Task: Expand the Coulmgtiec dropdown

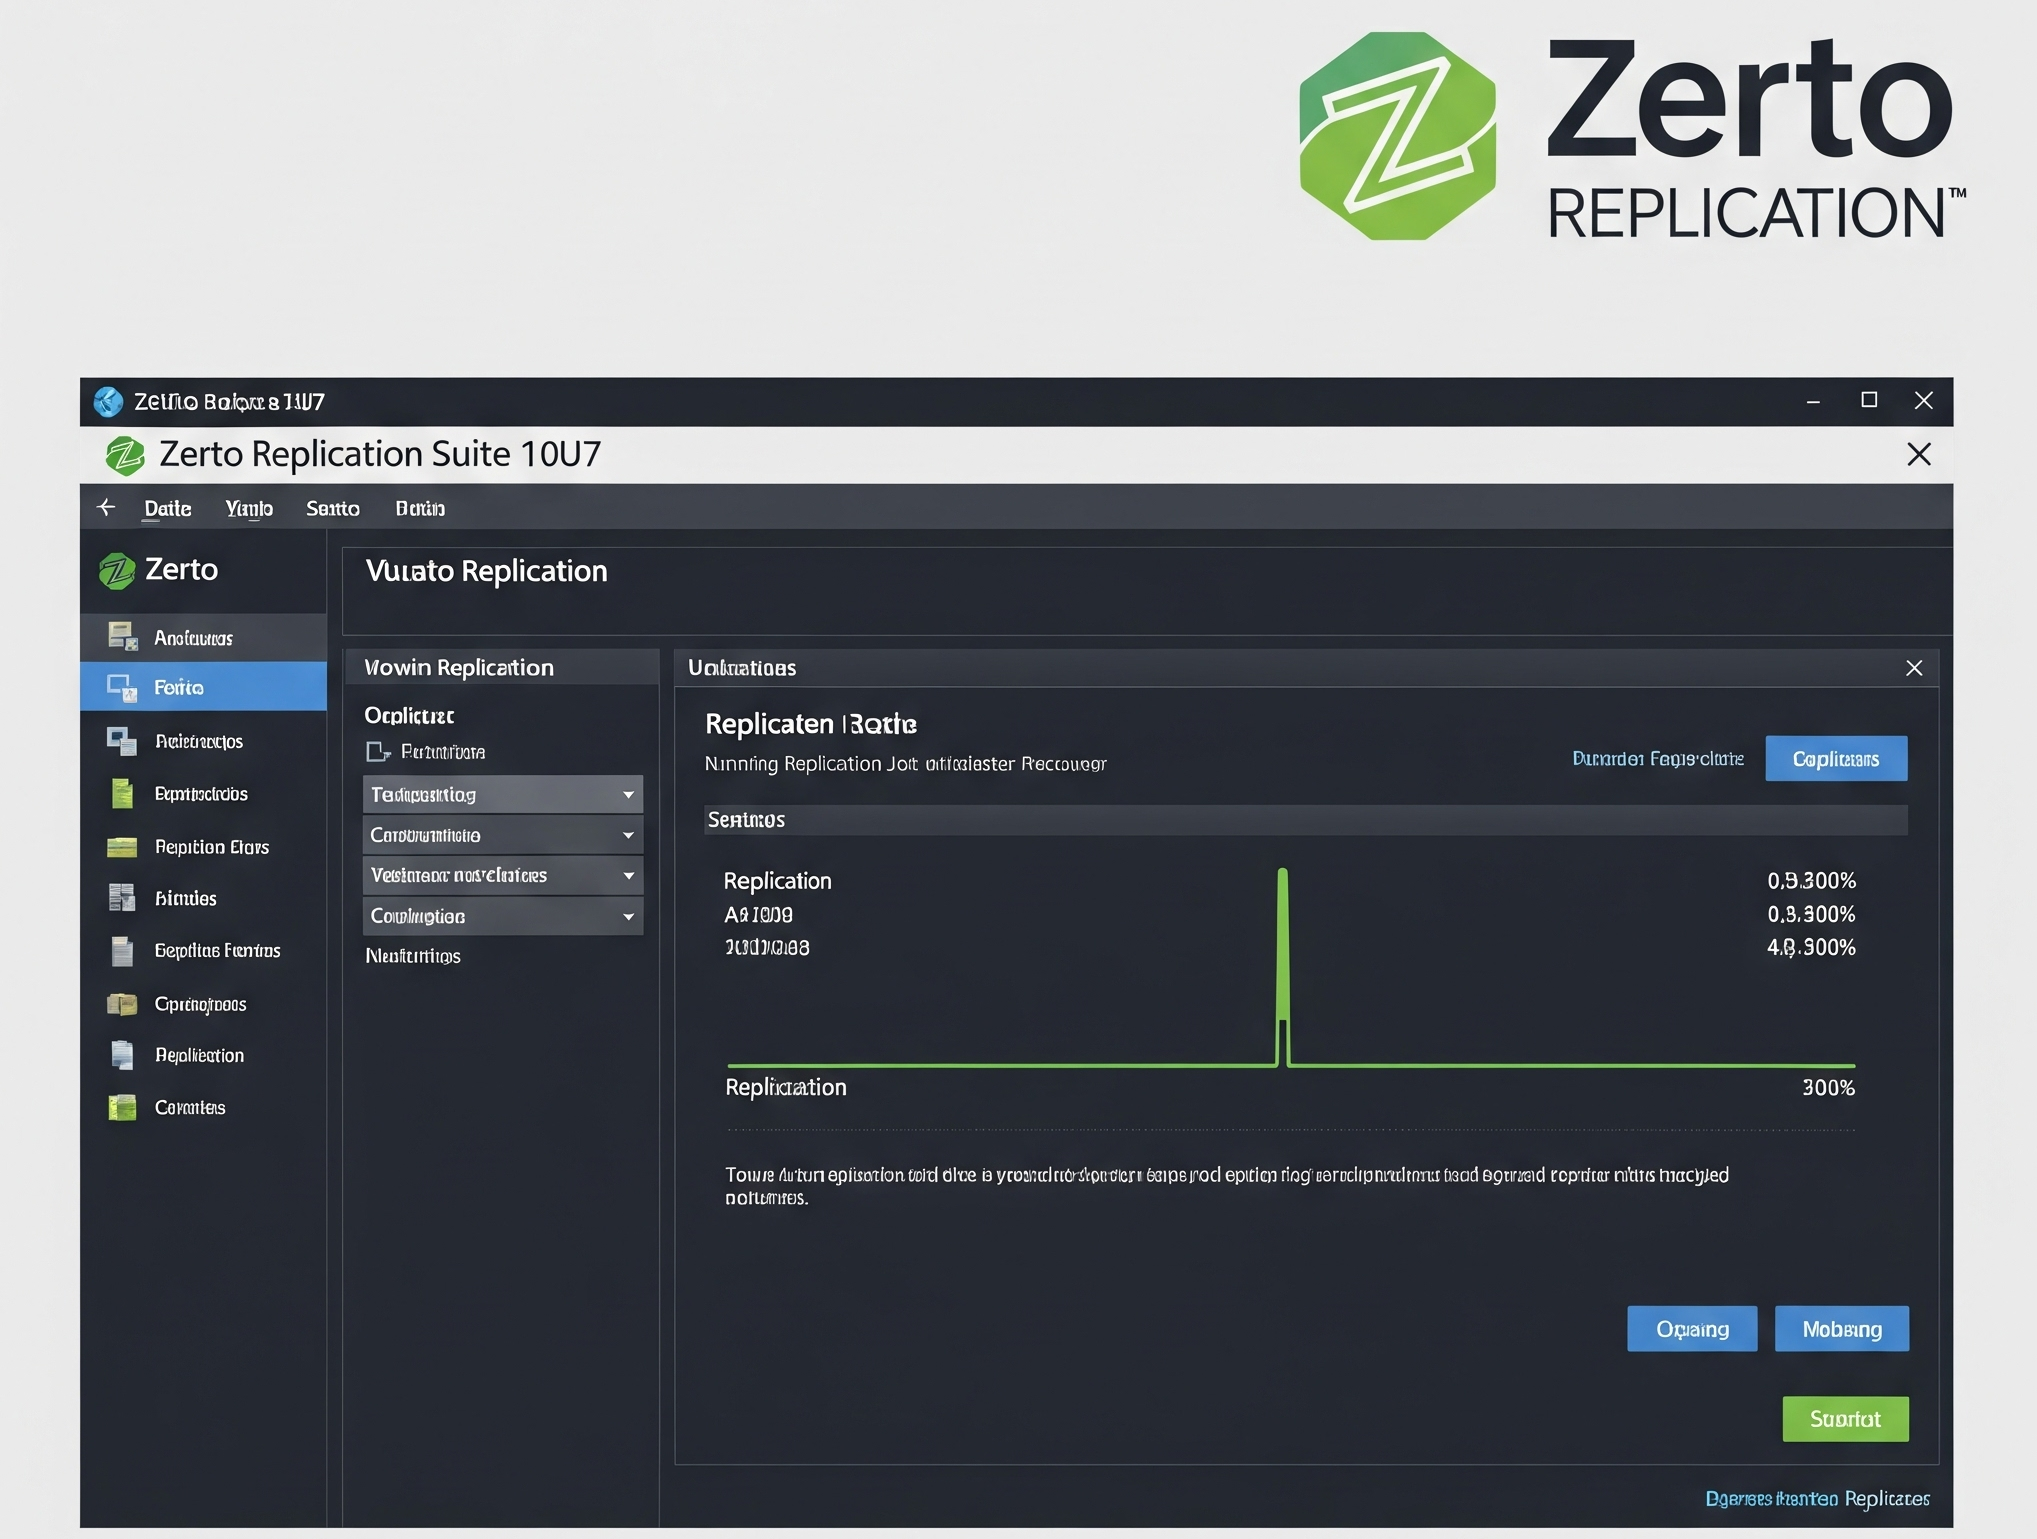Action: (x=502, y=916)
